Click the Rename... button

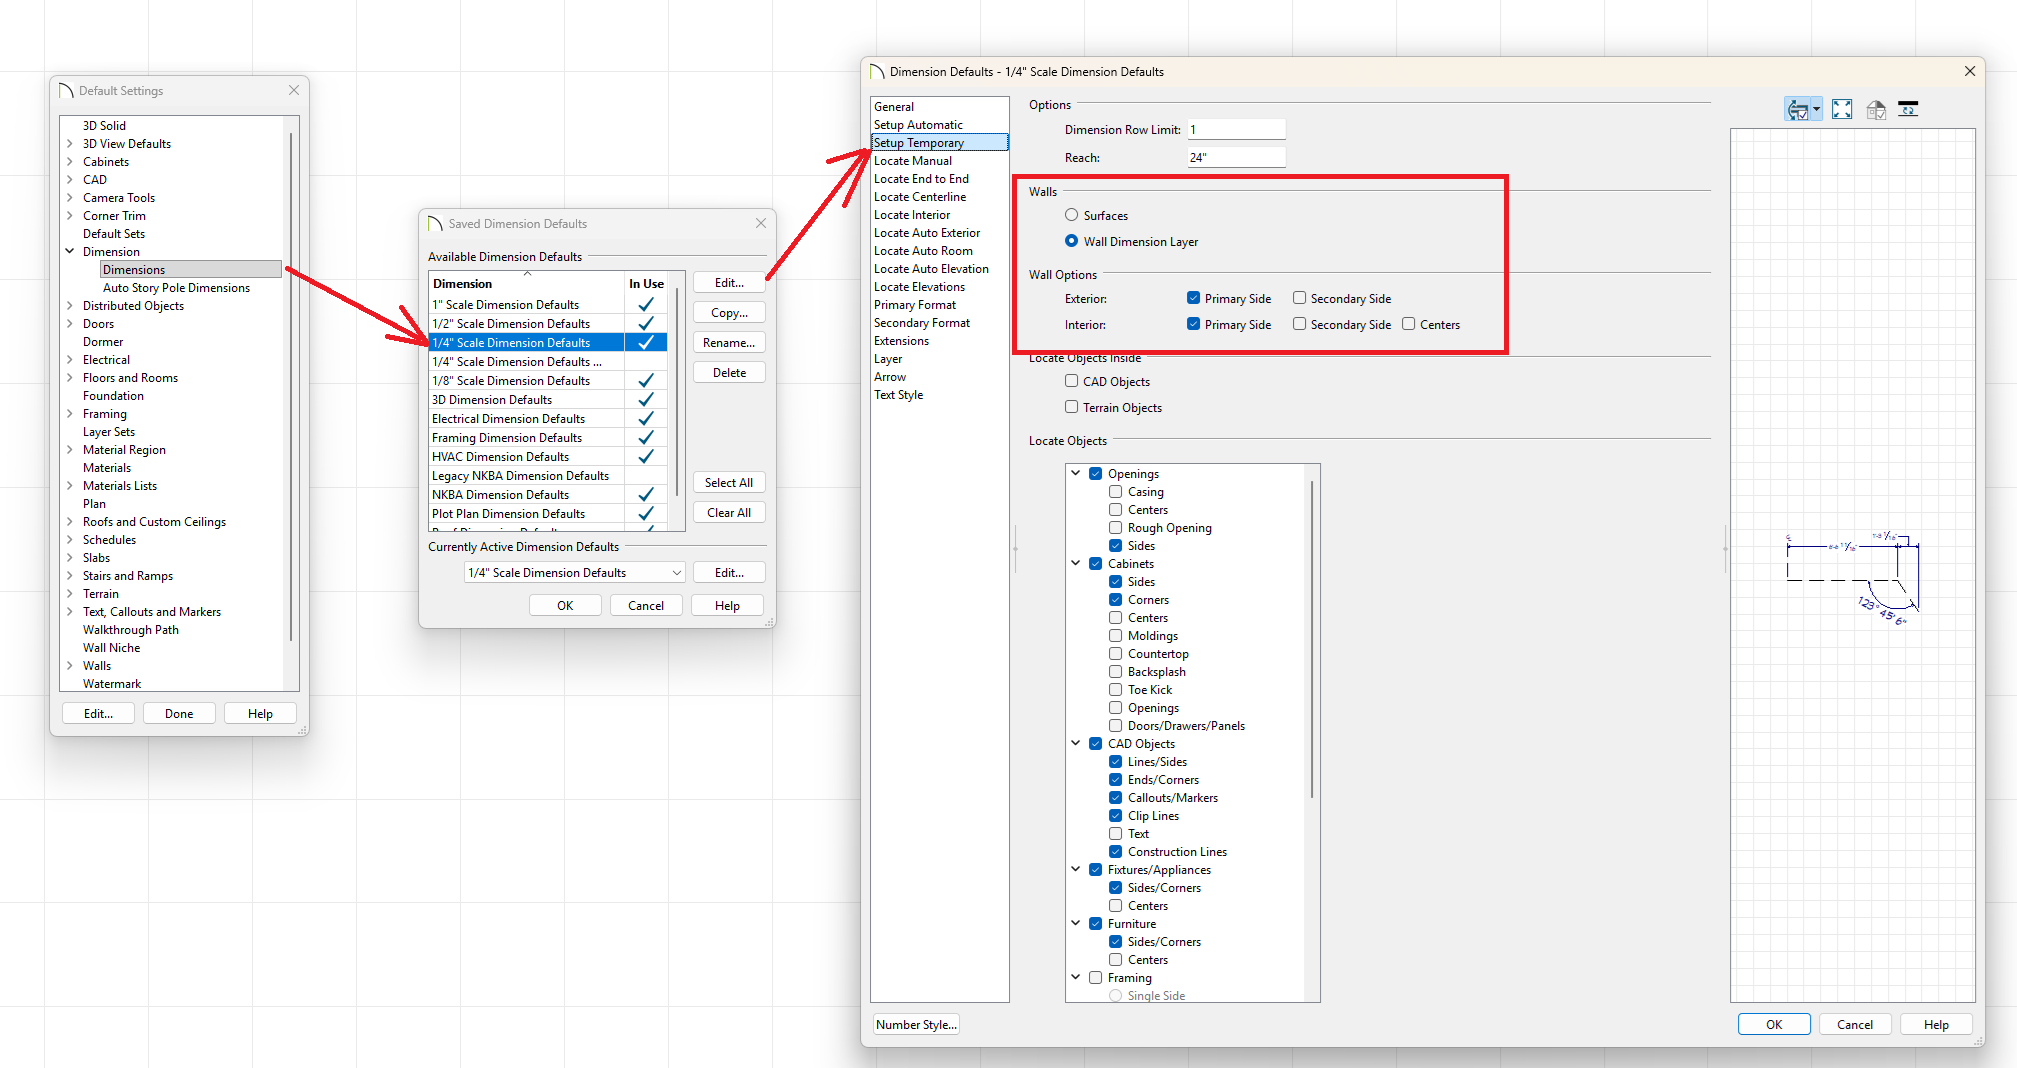pos(729,343)
